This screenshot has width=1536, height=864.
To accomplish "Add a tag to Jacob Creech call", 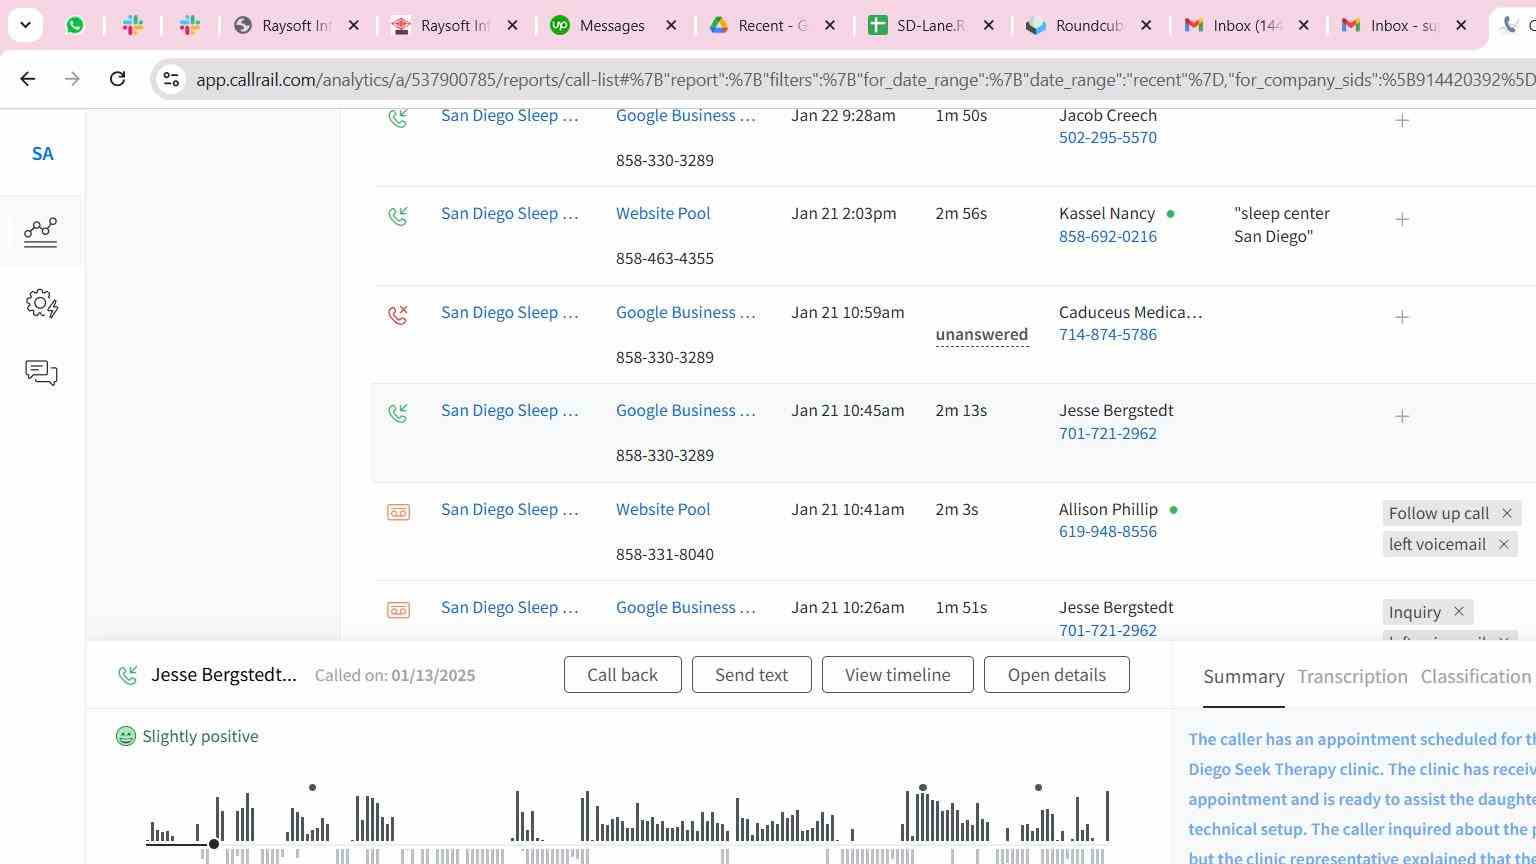I will point(1402,120).
